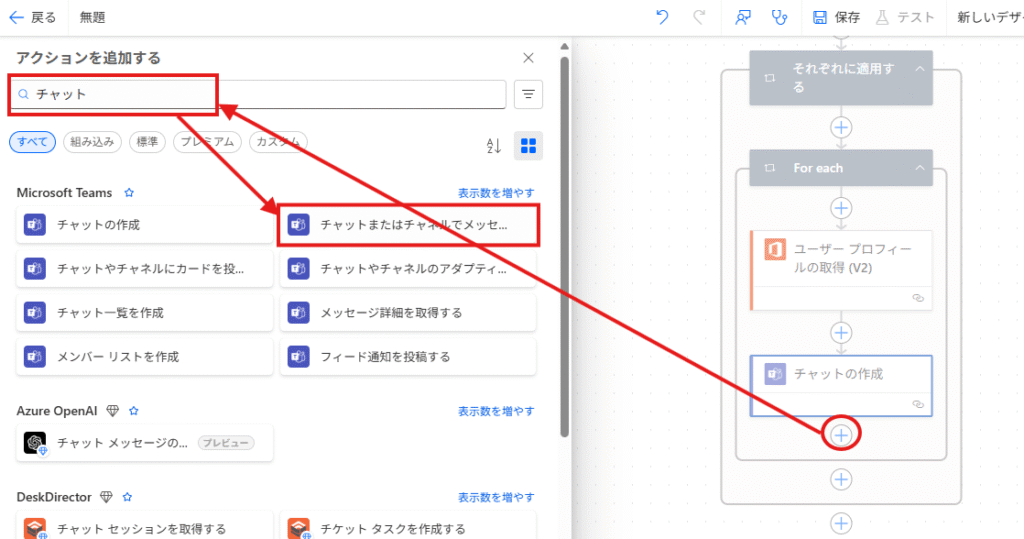Click Azure OpenAI premium diamond icon
The height and width of the screenshot is (539, 1024).
tap(112, 411)
